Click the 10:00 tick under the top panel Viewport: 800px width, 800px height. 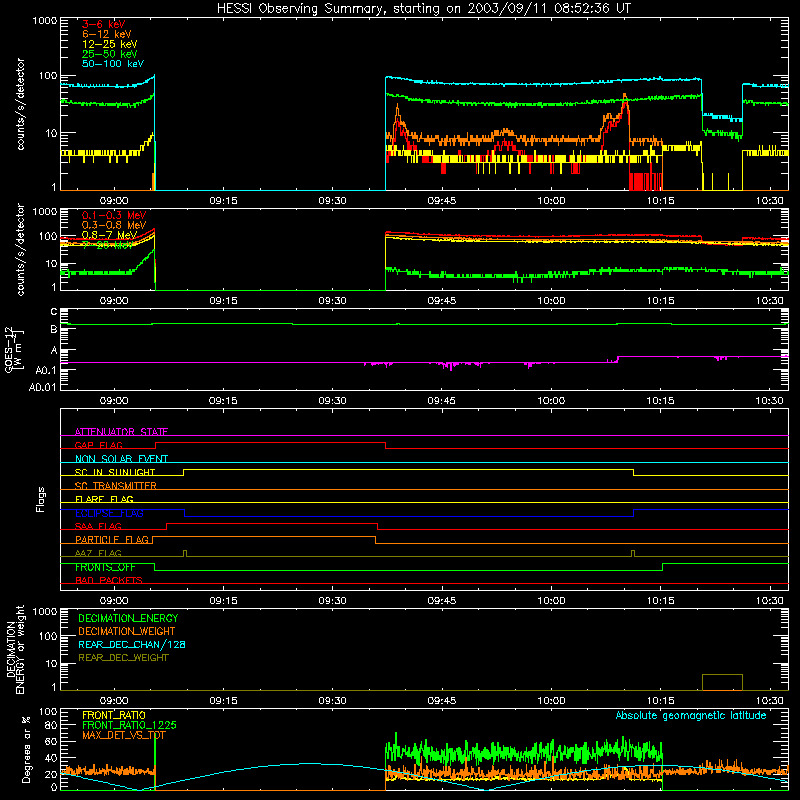[551, 201]
